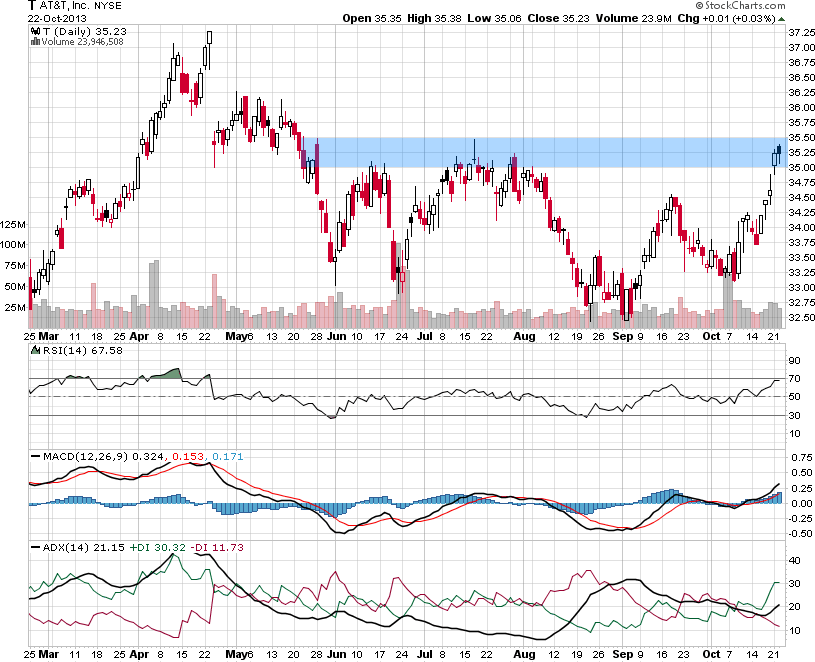Click the Volume 23.9M value in the header
Viewport: 815px width, 662px height.
click(634, 18)
